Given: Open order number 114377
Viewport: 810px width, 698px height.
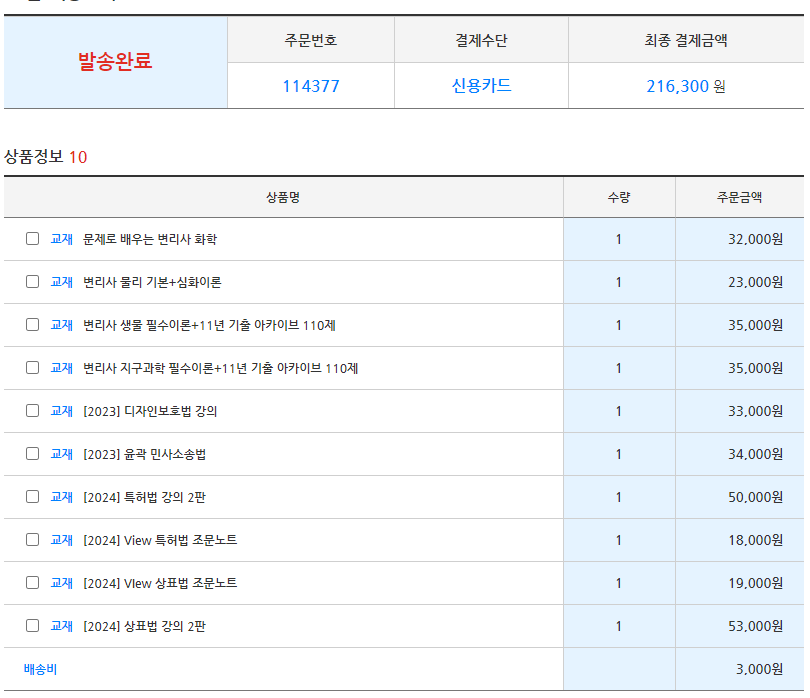Looking at the screenshot, I should pyautogui.click(x=310, y=86).
